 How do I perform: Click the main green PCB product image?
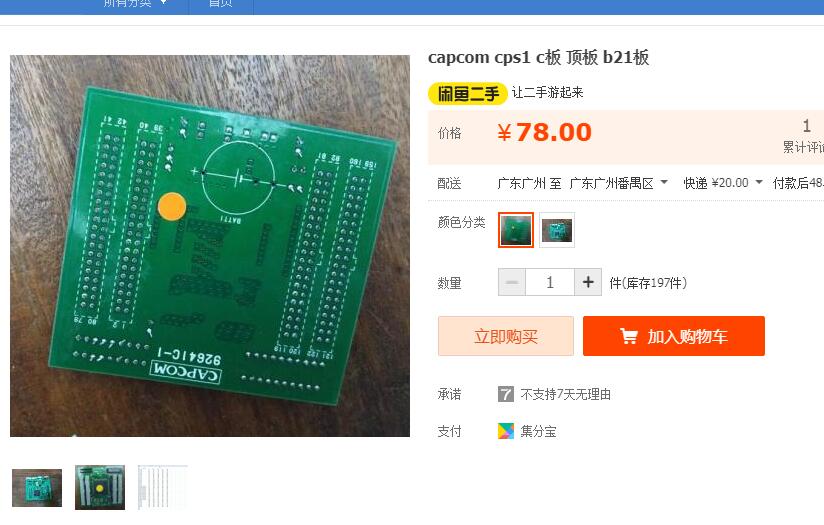click(210, 246)
